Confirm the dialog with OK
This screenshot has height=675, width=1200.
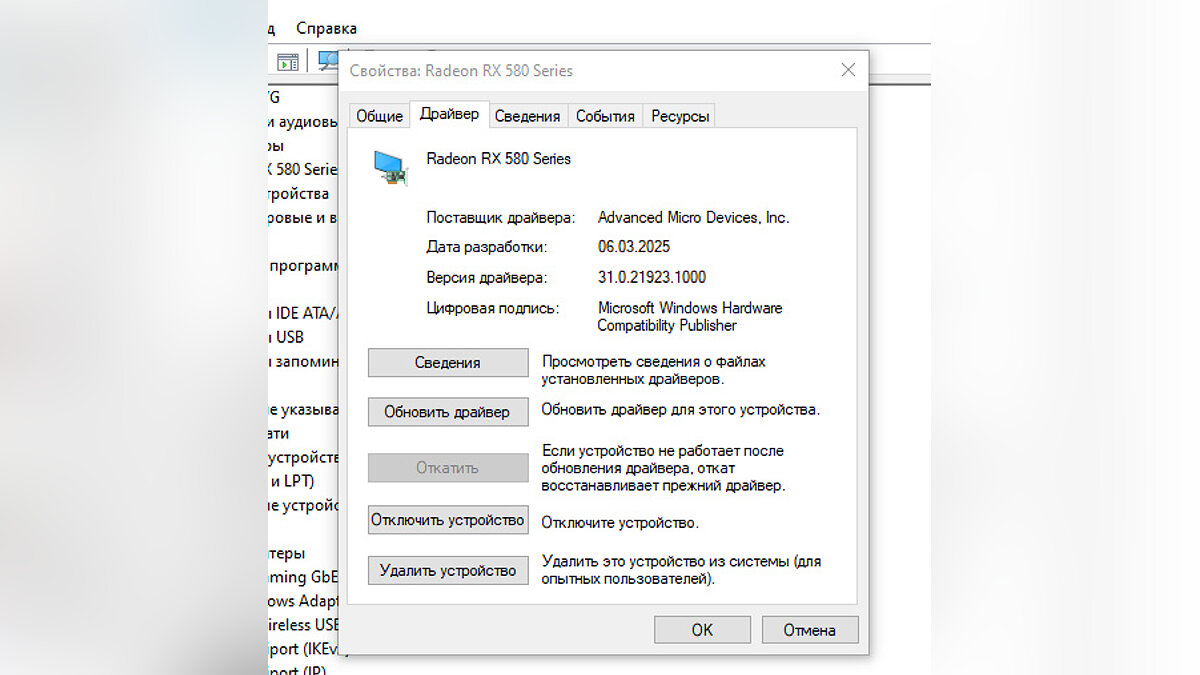click(x=702, y=630)
